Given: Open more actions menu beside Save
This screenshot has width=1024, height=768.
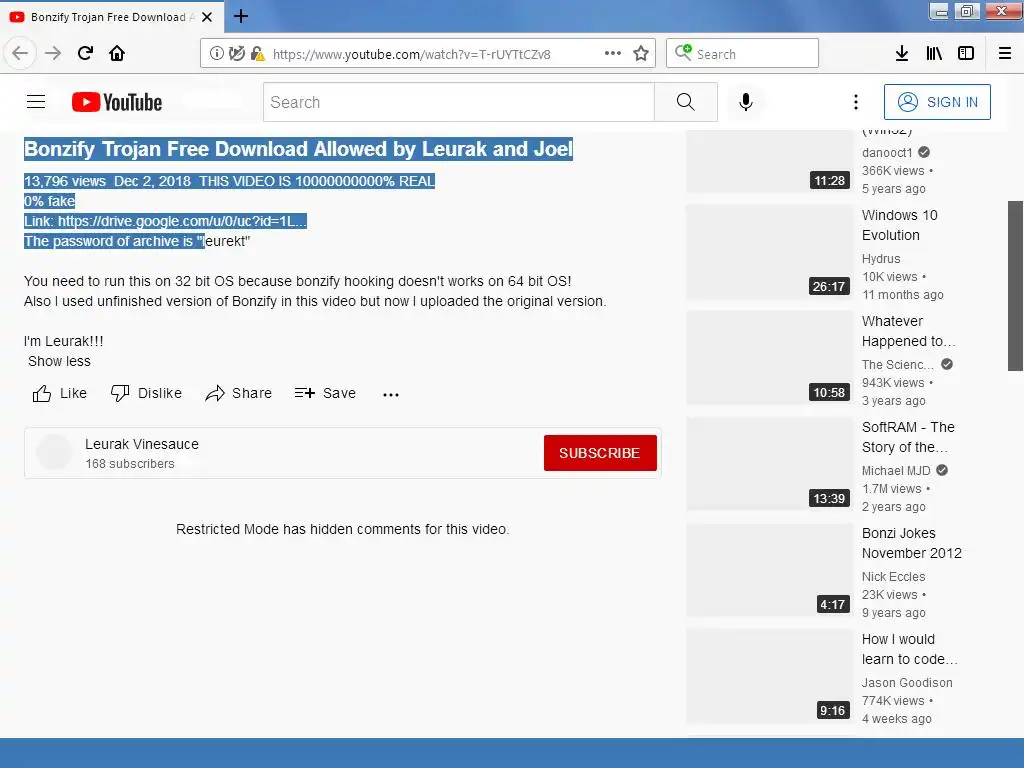Looking at the screenshot, I should click(391, 394).
